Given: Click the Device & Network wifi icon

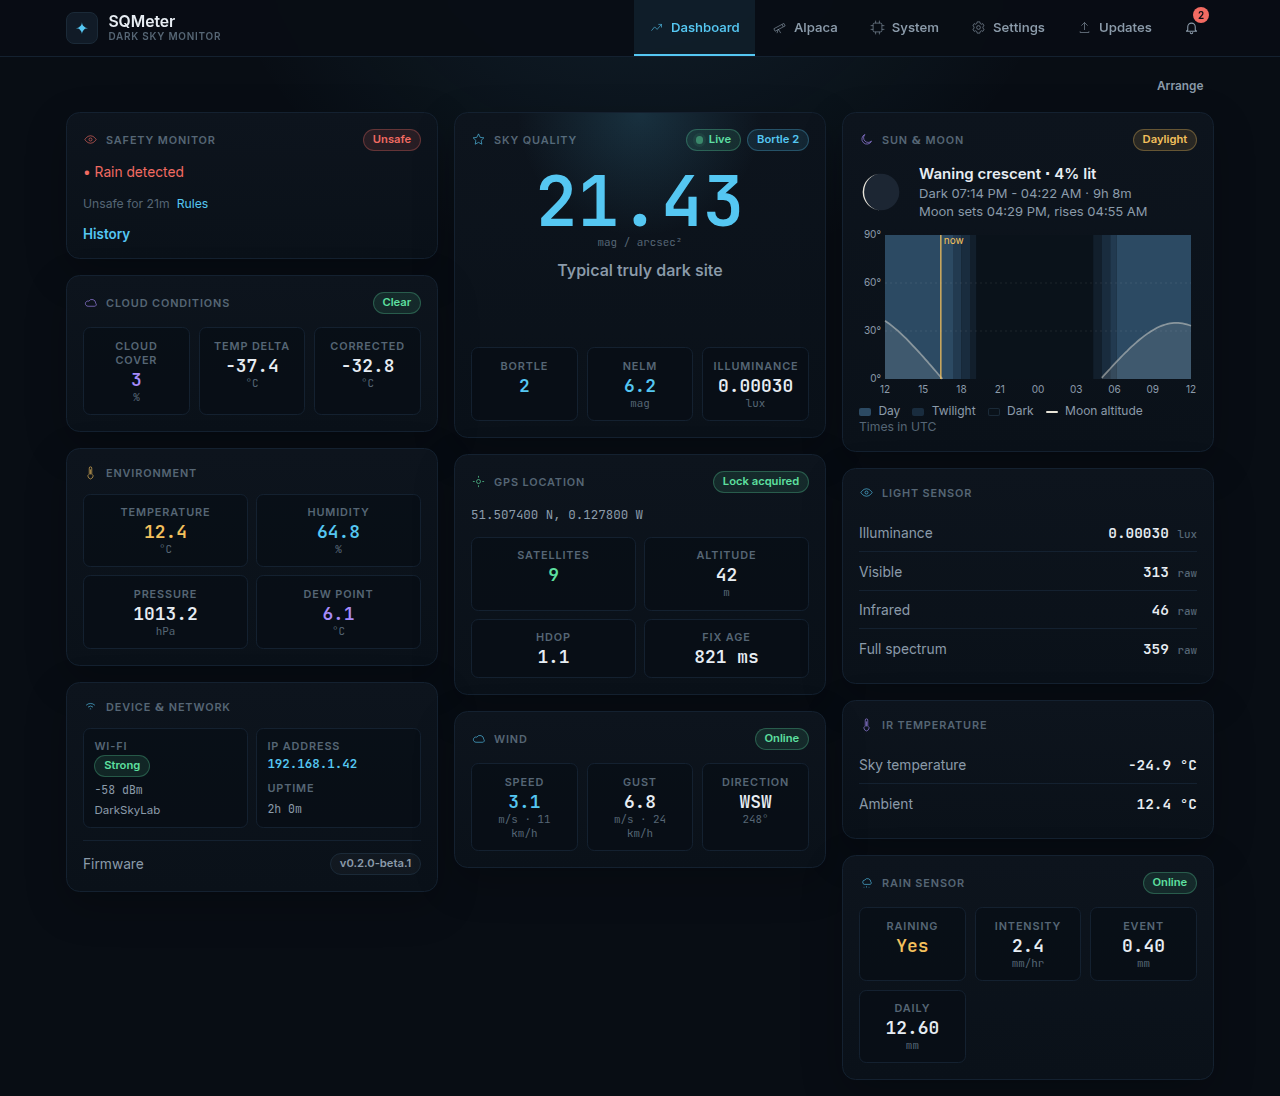Looking at the screenshot, I should click(90, 707).
